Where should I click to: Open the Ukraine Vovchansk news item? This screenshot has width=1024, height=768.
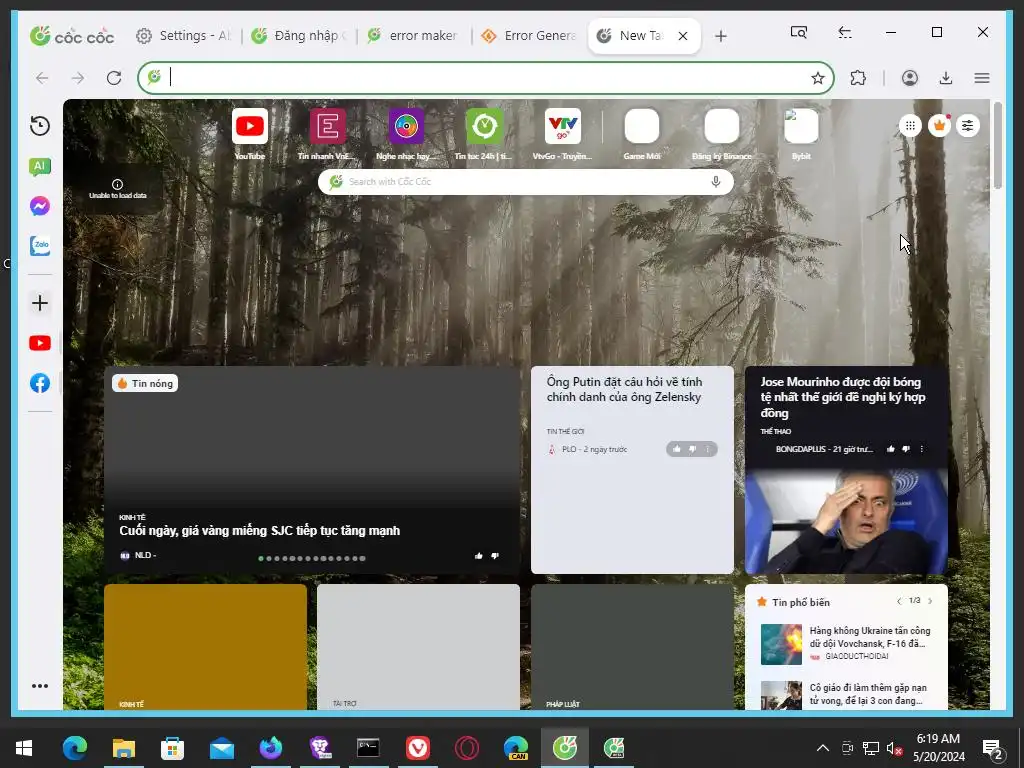[x=846, y=643]
